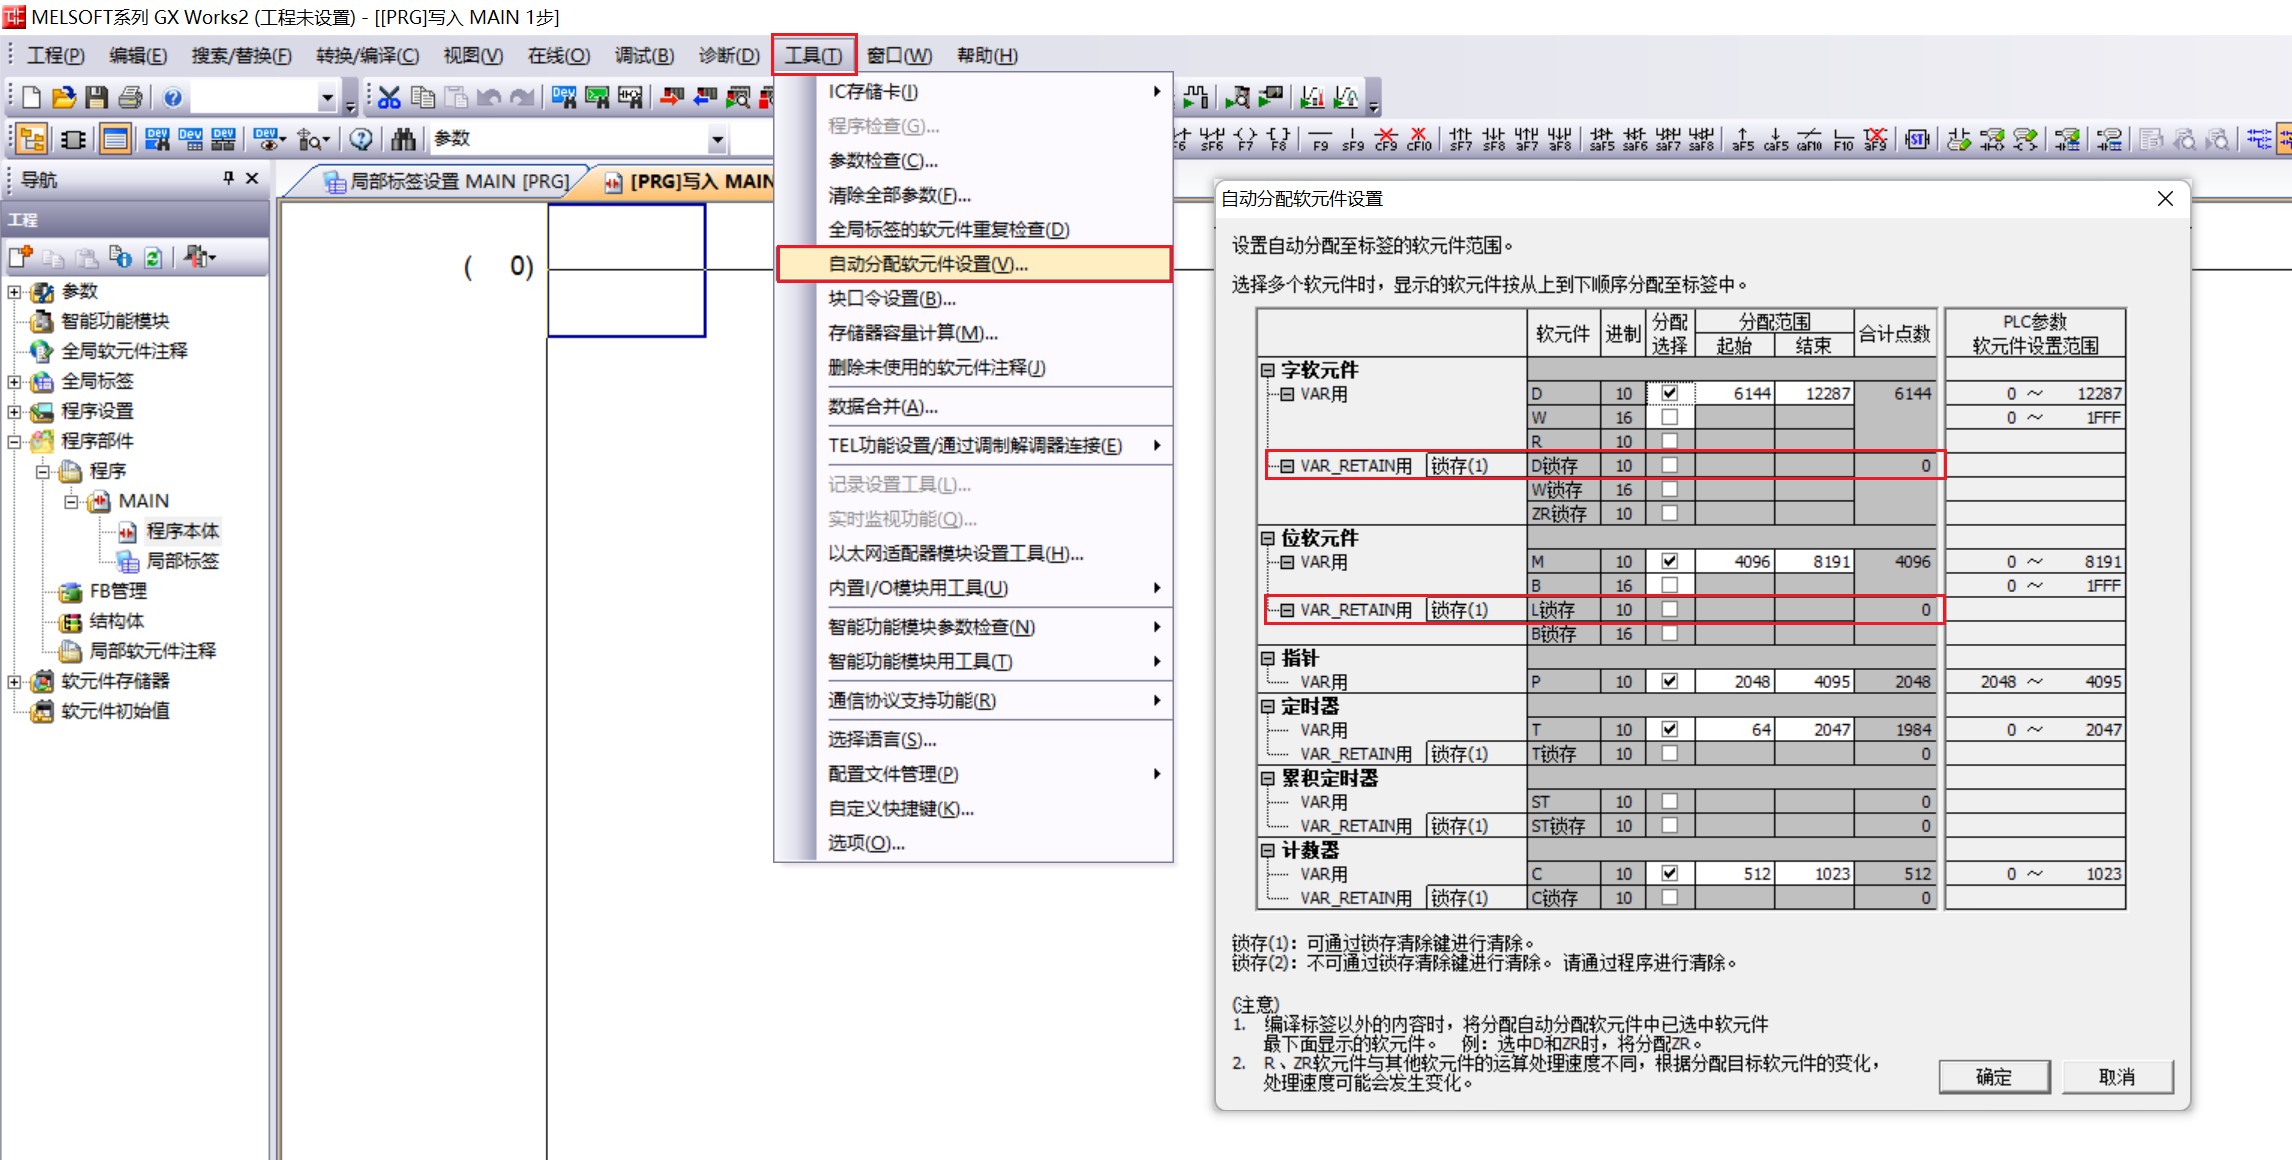Expand the 全局标签 tree node
This screenshot has width=2292, height=1160.
(x=14, y=381)
